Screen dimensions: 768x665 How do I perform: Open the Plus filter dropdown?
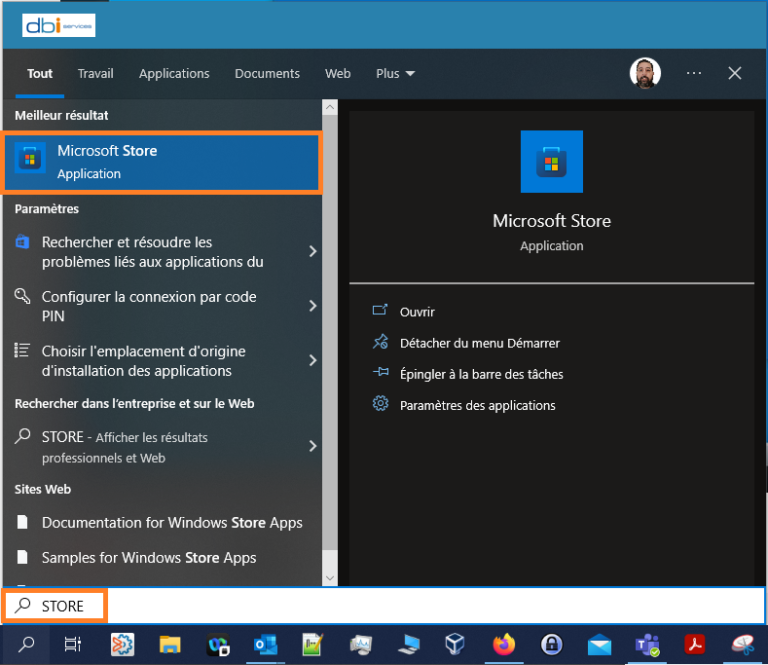pyautogui.click(x=395, y=73)
